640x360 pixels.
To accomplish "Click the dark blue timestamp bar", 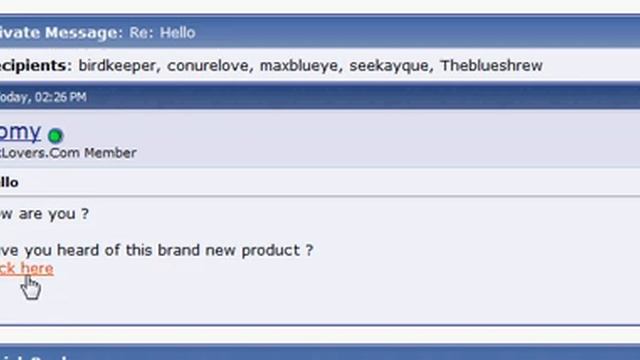I will pos(320,97).
